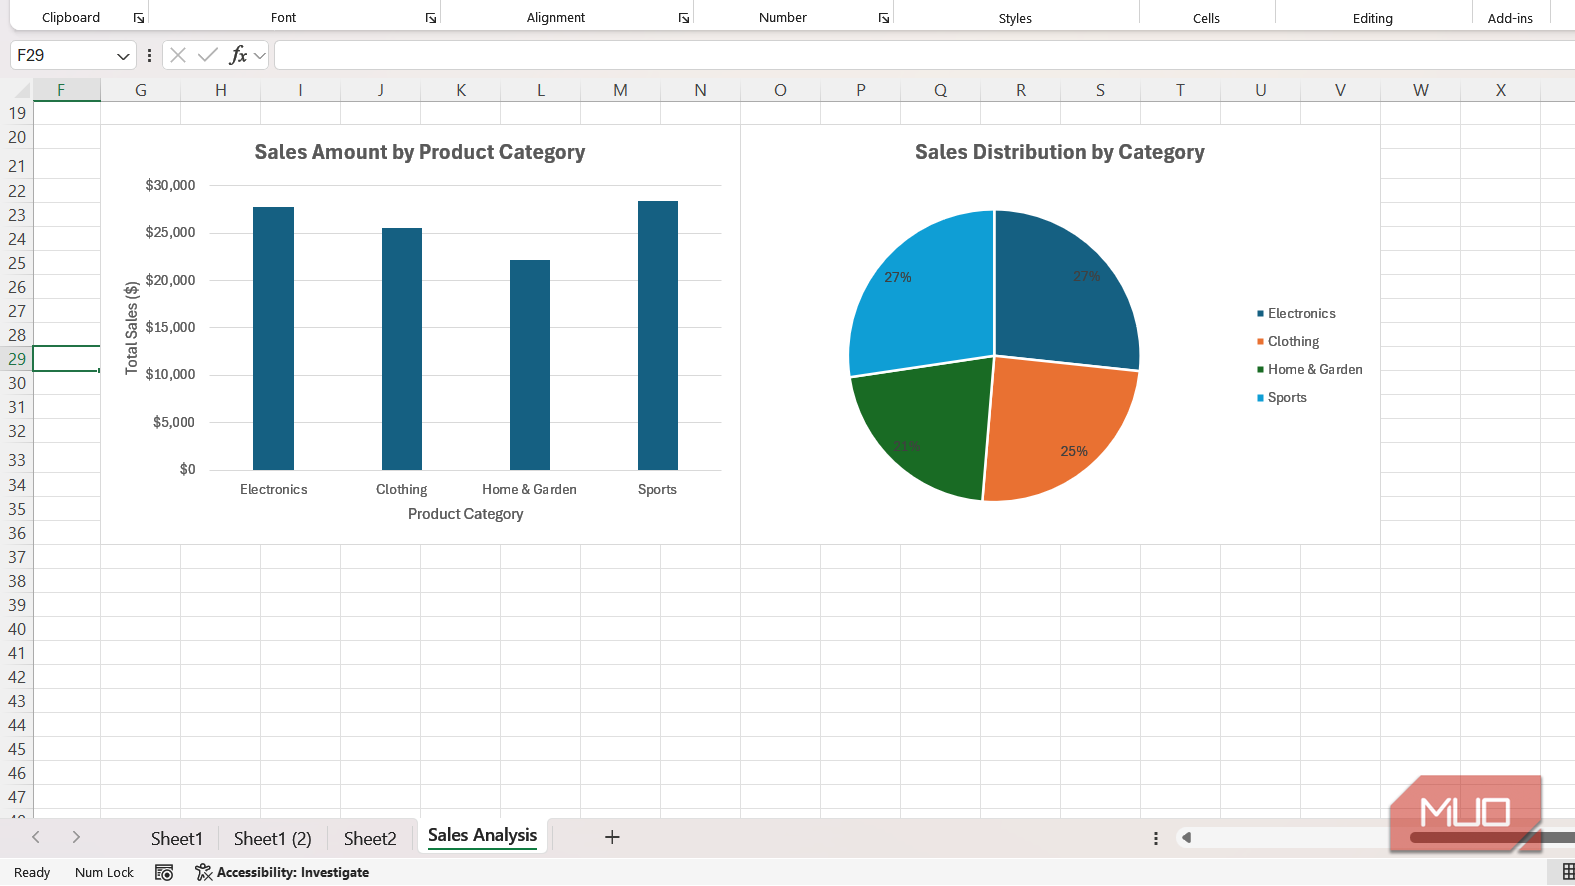This screenshot has width=1575, height=886.
Task: Click the Name Box showing F29
Action: [60, 55]
